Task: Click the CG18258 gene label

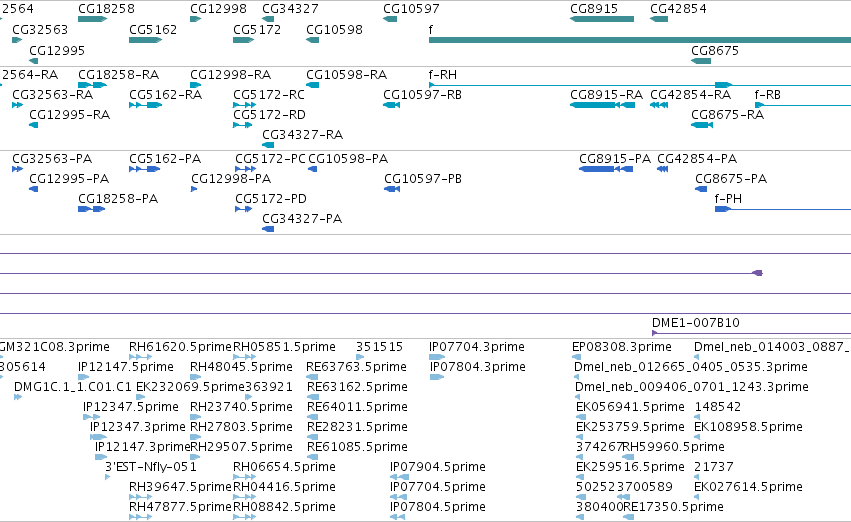Action: click(x=106, y=9)
